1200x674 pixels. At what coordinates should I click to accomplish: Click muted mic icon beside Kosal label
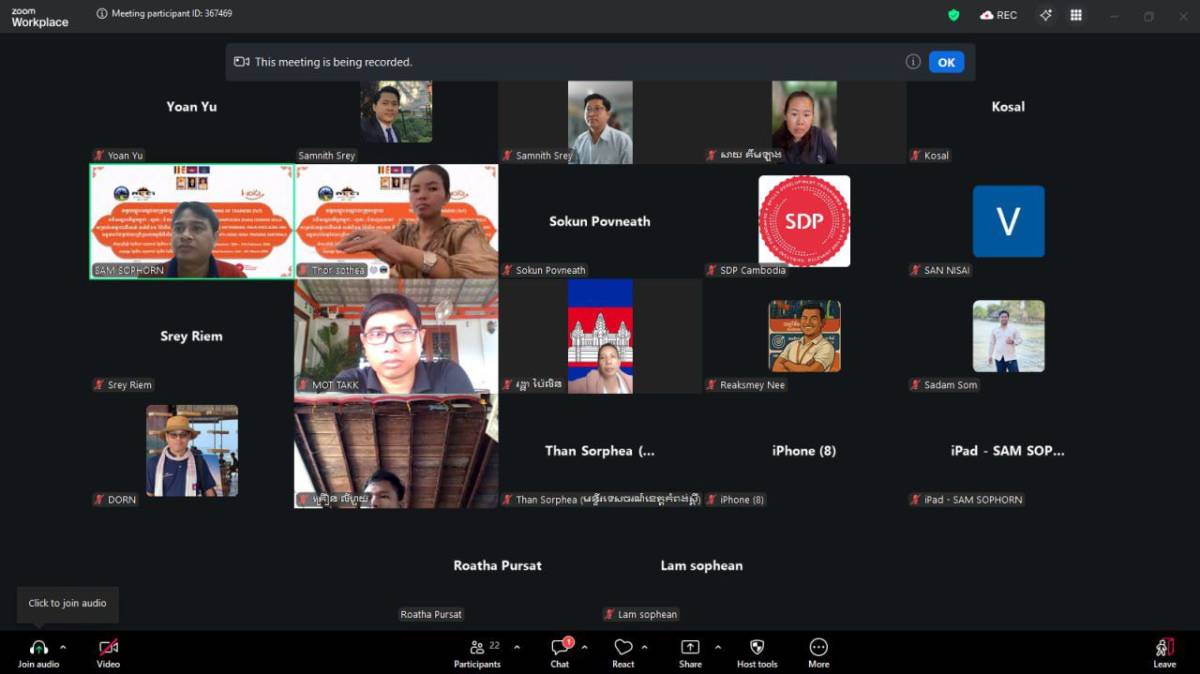[915, 155]
